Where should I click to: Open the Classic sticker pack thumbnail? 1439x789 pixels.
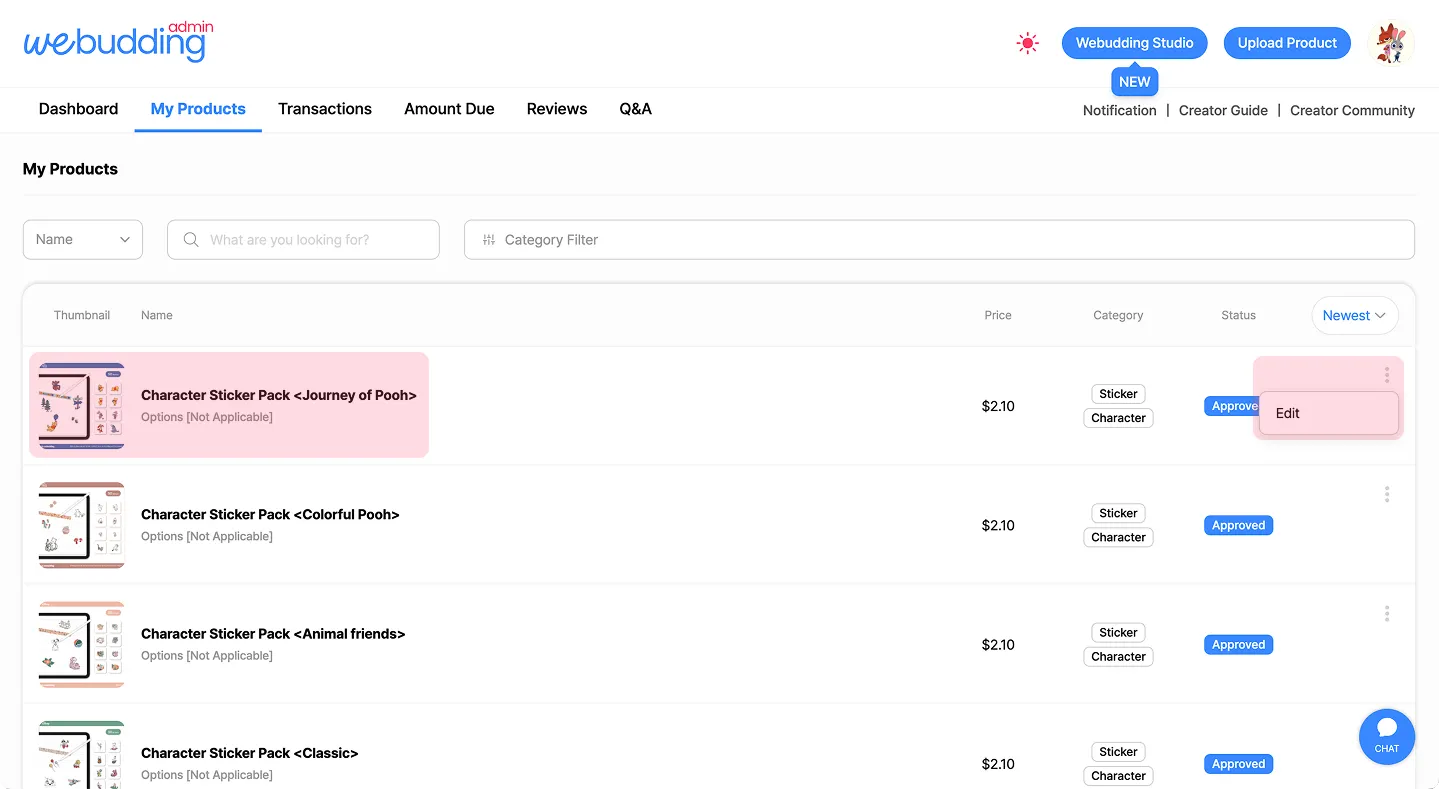tap(82, 754)
